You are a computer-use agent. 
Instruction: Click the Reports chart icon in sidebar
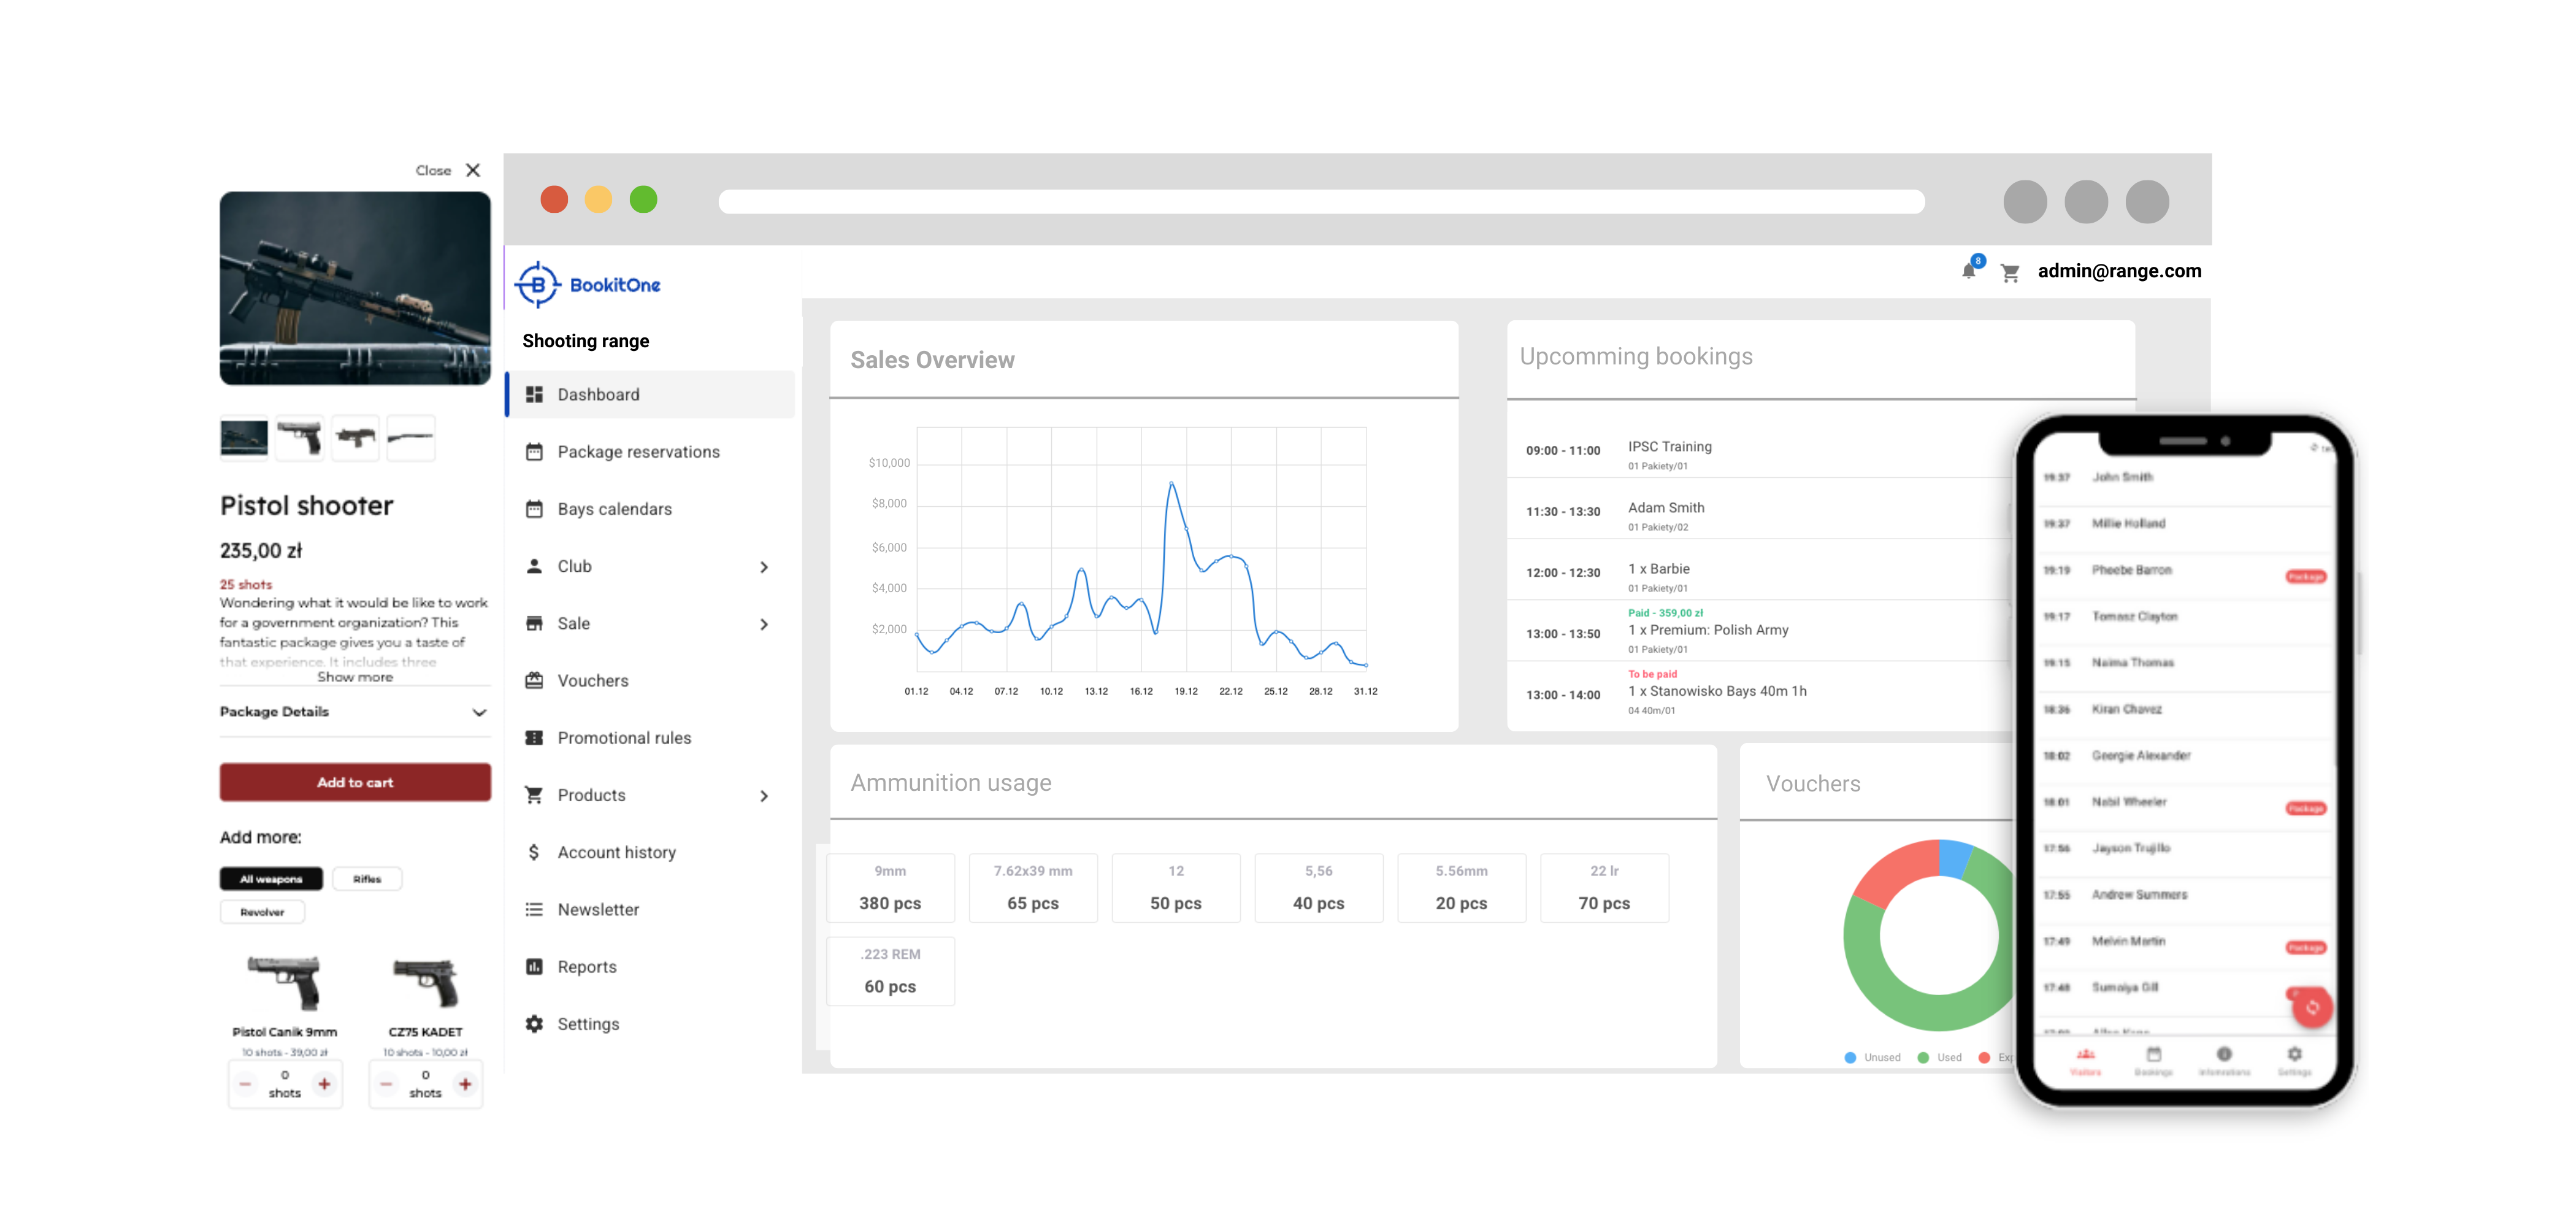[x=534, y=967]
